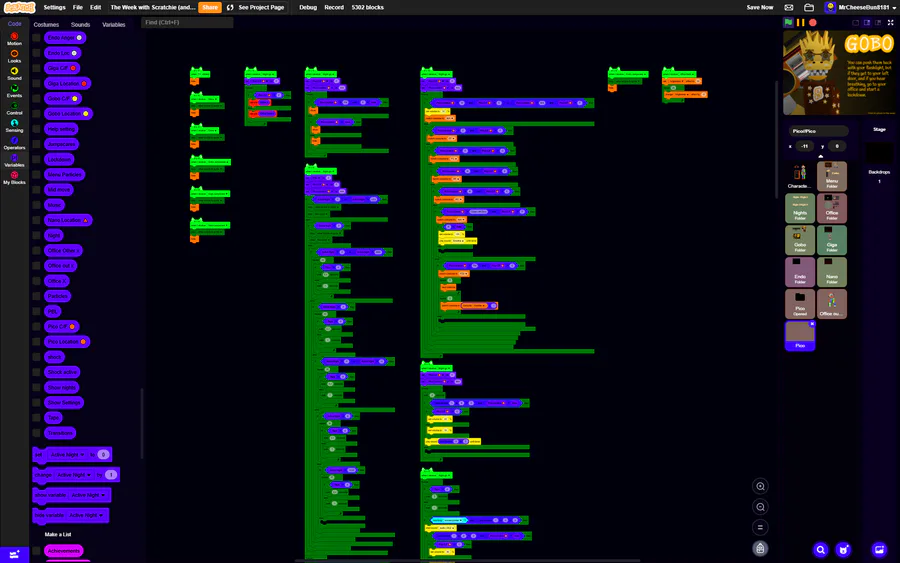Click the orange Share button
900x563 pixels.
pos(210,7)
